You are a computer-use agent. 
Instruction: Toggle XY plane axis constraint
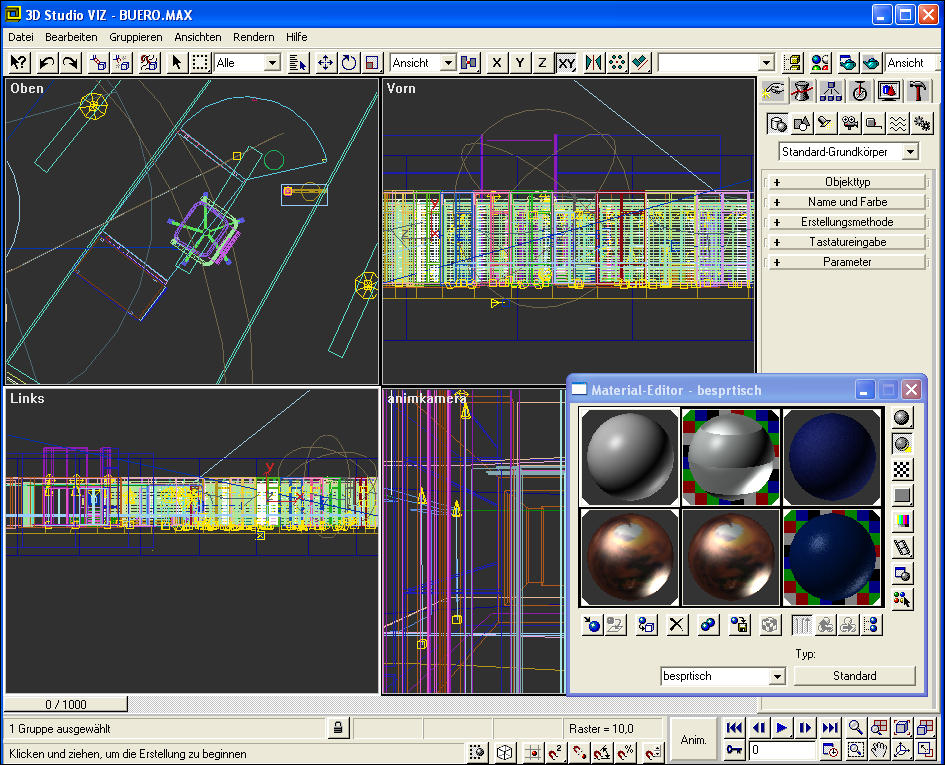tap(566, 63)
